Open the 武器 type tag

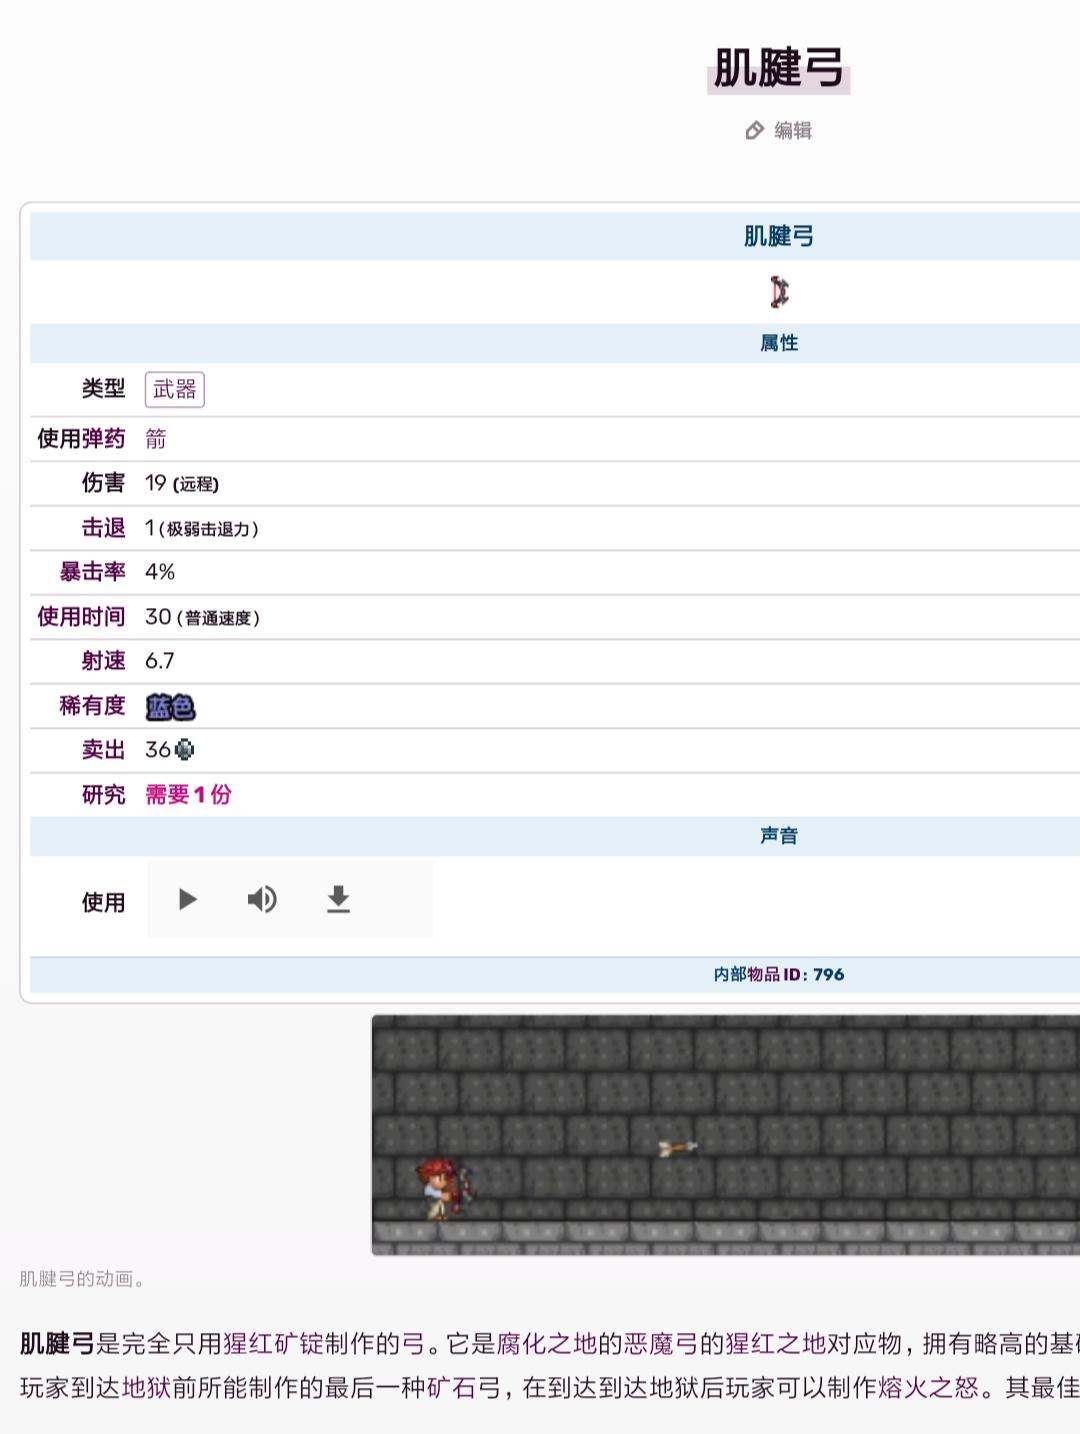tap(175, 389)
